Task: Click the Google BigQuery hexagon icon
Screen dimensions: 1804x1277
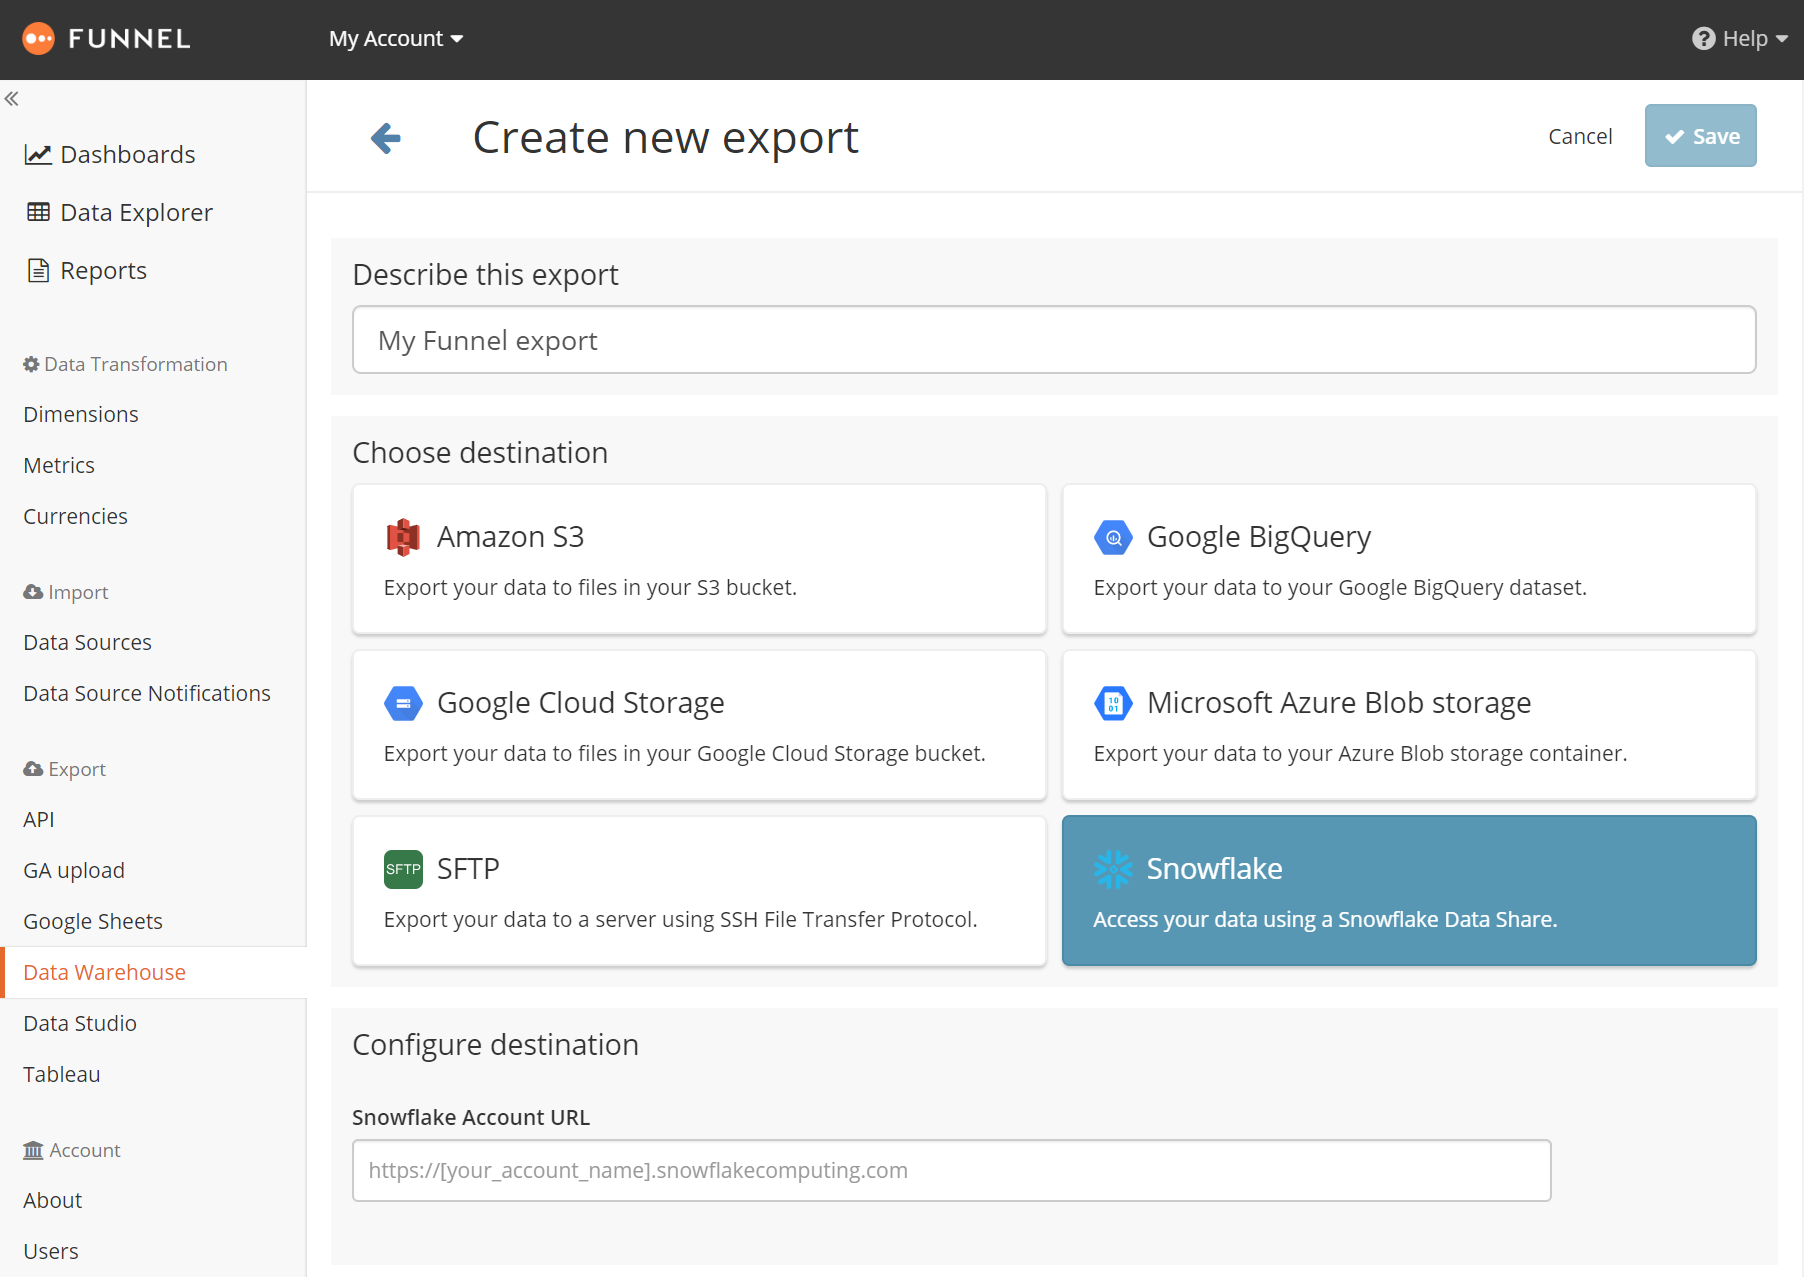Action: tap(1113, 537)
